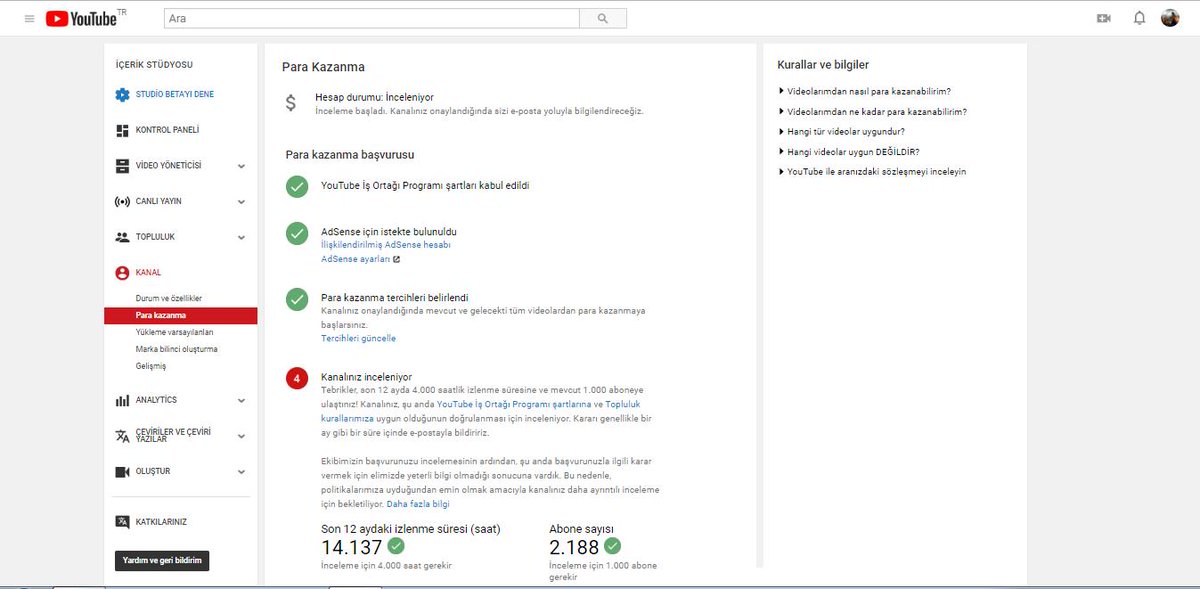Click the Çeviriler translate icon
The width and height of the screenshot is (1200, 589).
pyautogui.click(x=122, y=436)
